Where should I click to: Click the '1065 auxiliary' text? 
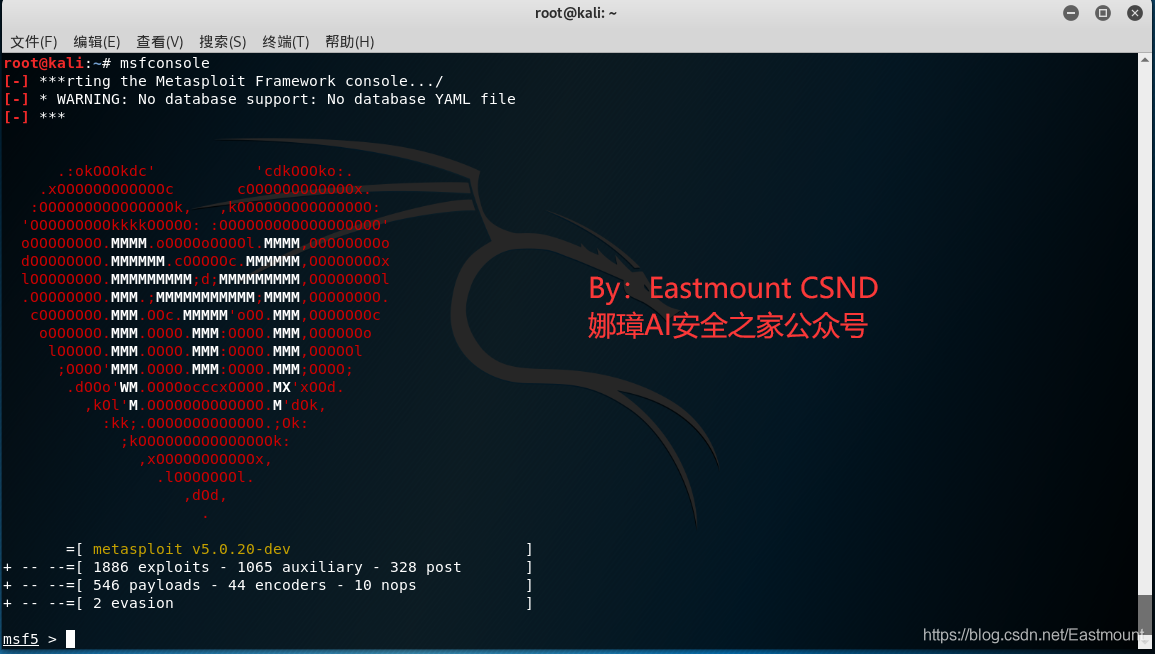pyautogui.click(x=300, y=567)
